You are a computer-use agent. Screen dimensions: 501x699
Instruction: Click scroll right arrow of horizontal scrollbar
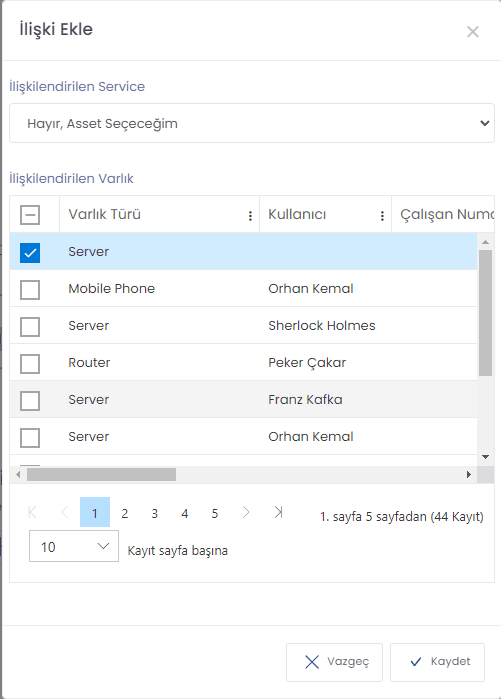click(x=468, y=474)
